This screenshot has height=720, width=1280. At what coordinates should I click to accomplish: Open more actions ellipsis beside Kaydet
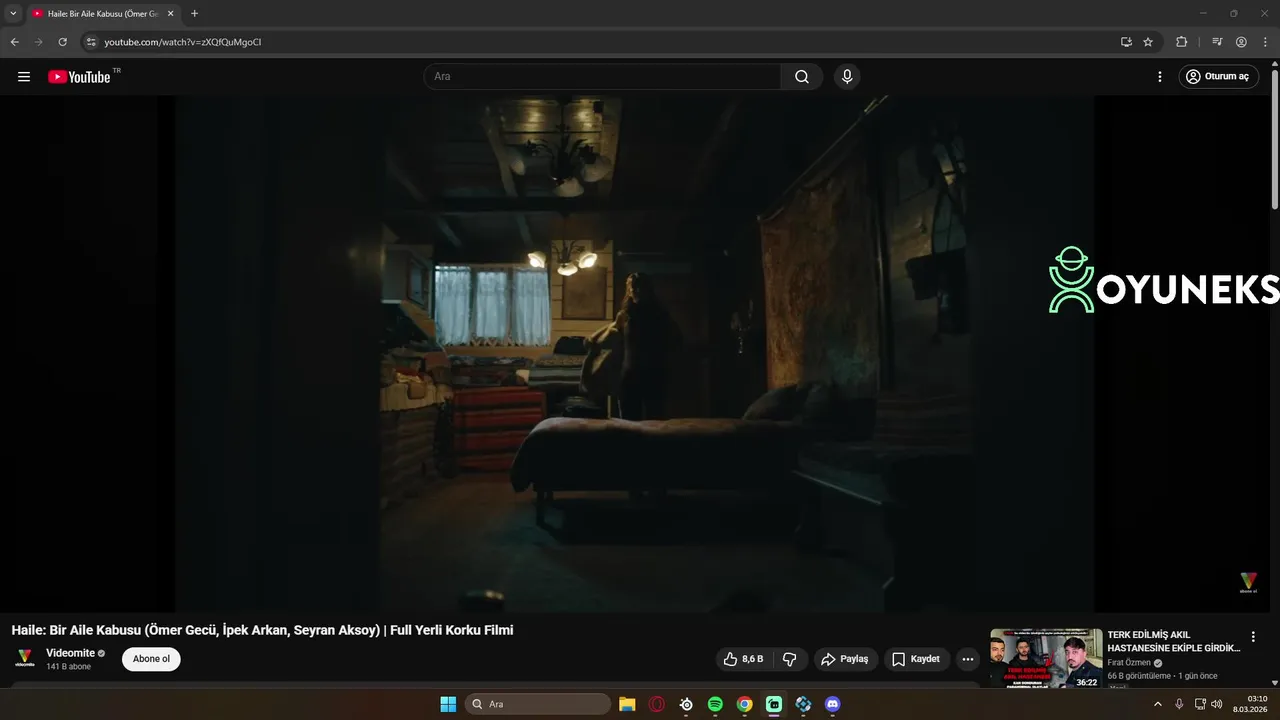(x=967, y=659)
